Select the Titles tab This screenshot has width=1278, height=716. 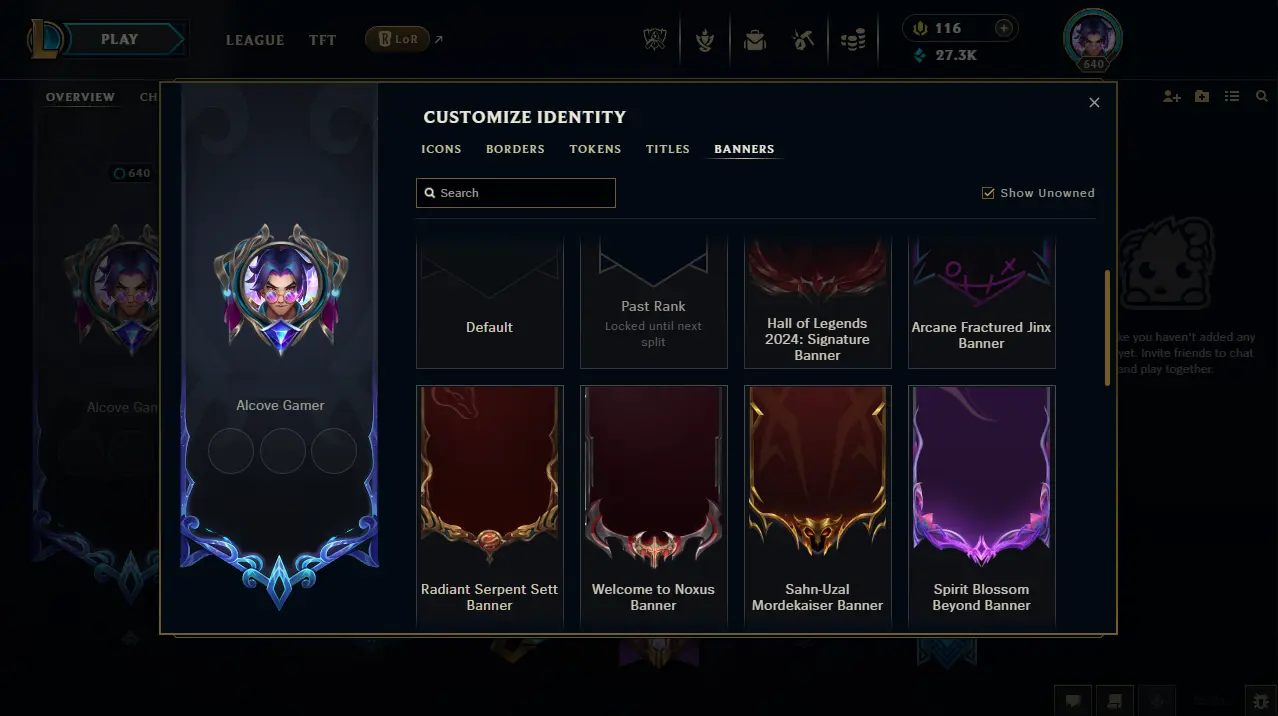[668, 149]
